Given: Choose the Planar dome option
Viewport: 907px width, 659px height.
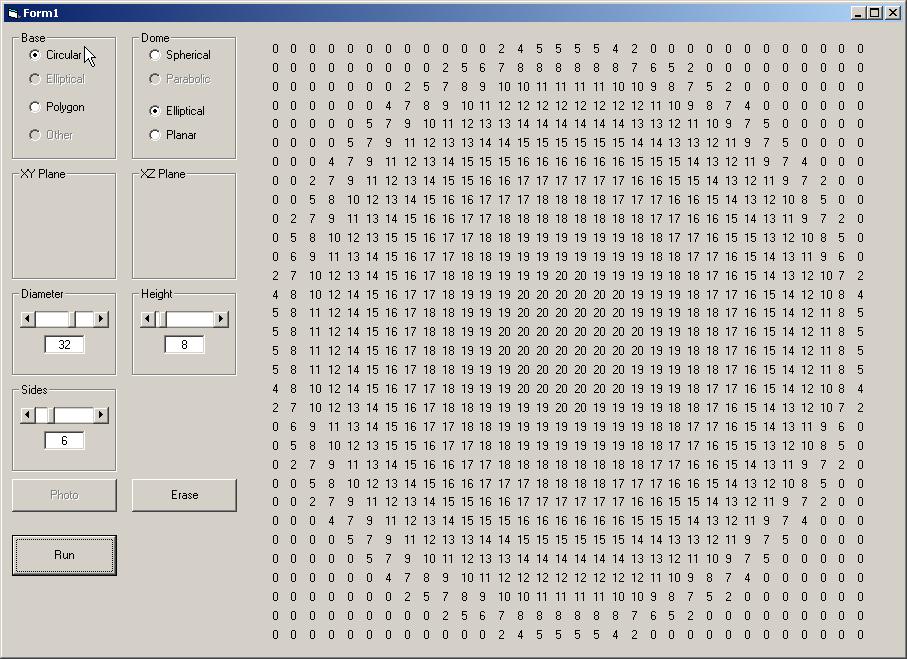Looking at the screenshot, I should coord(173,135).
